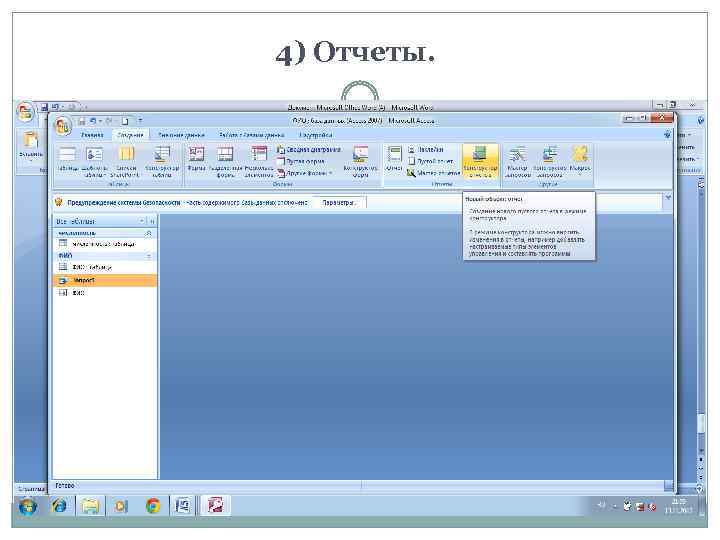This screenshot has height=540, width=720.
Task: Click Access icon on taskbar
Action: 214,506
